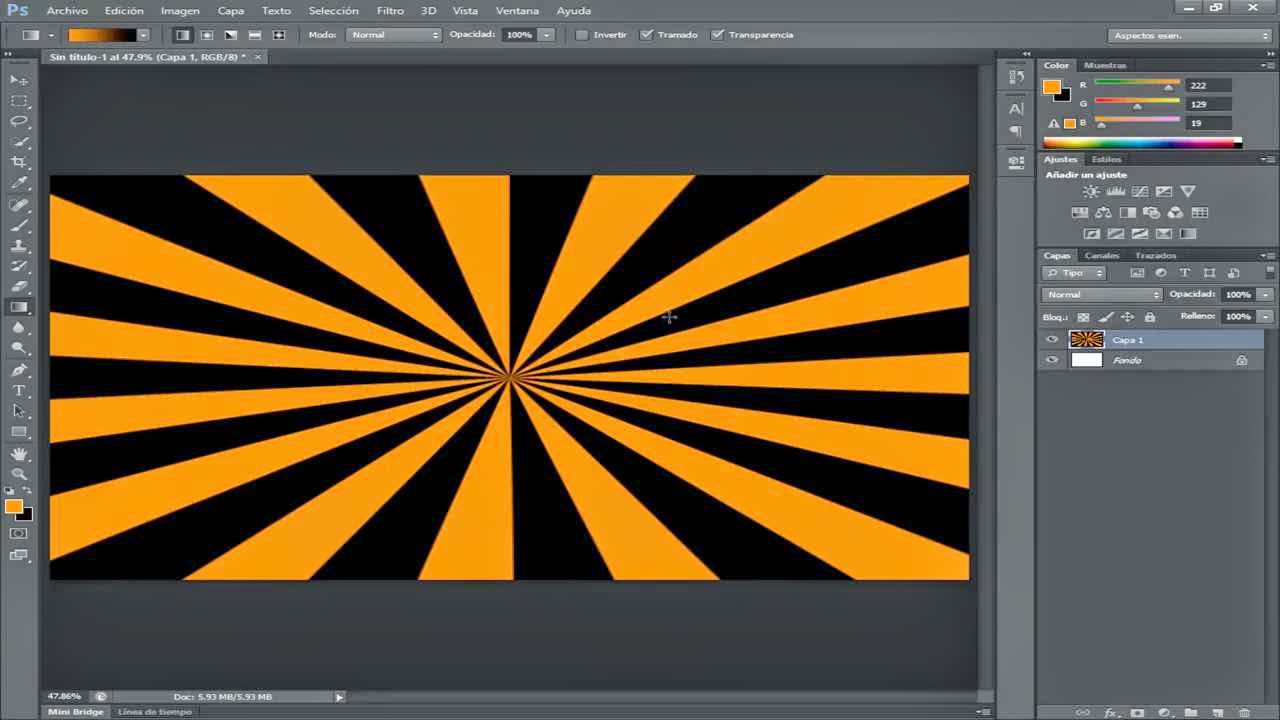Click the B value input field

click(x=1208, y=123)
